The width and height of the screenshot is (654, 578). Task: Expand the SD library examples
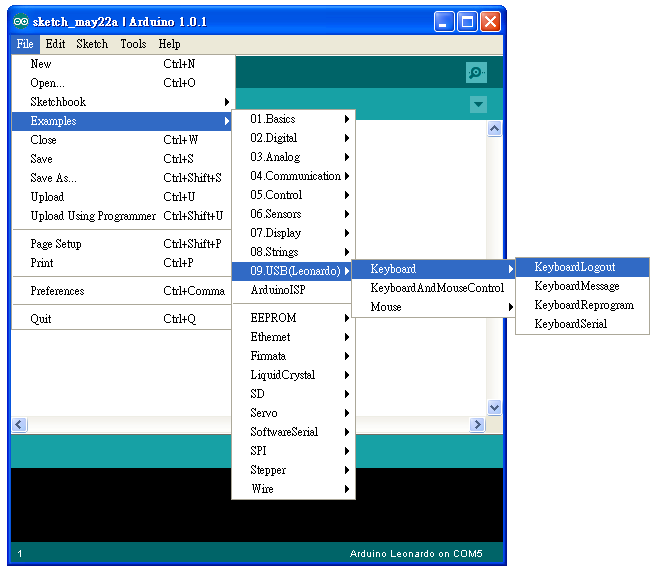tap(294, 394)
